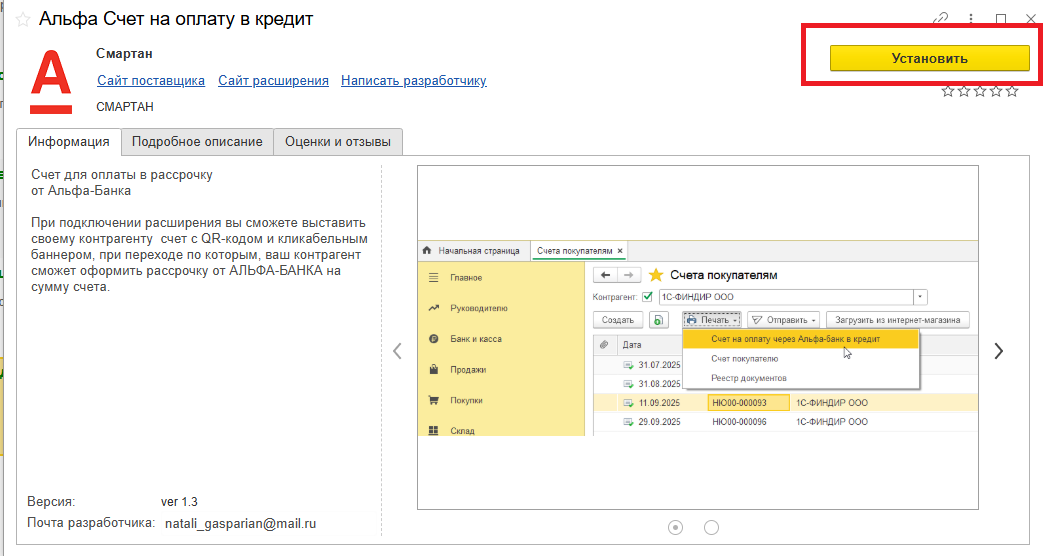Select the first slide indicator dot
The width and height of the screenshot is (1049, 556).
(x=676, y=527)
